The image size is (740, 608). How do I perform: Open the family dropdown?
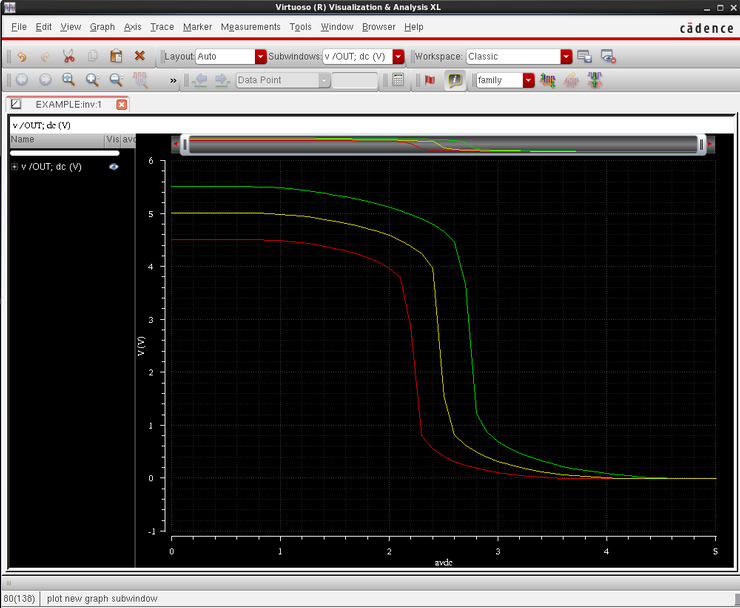tap(528, 80)
